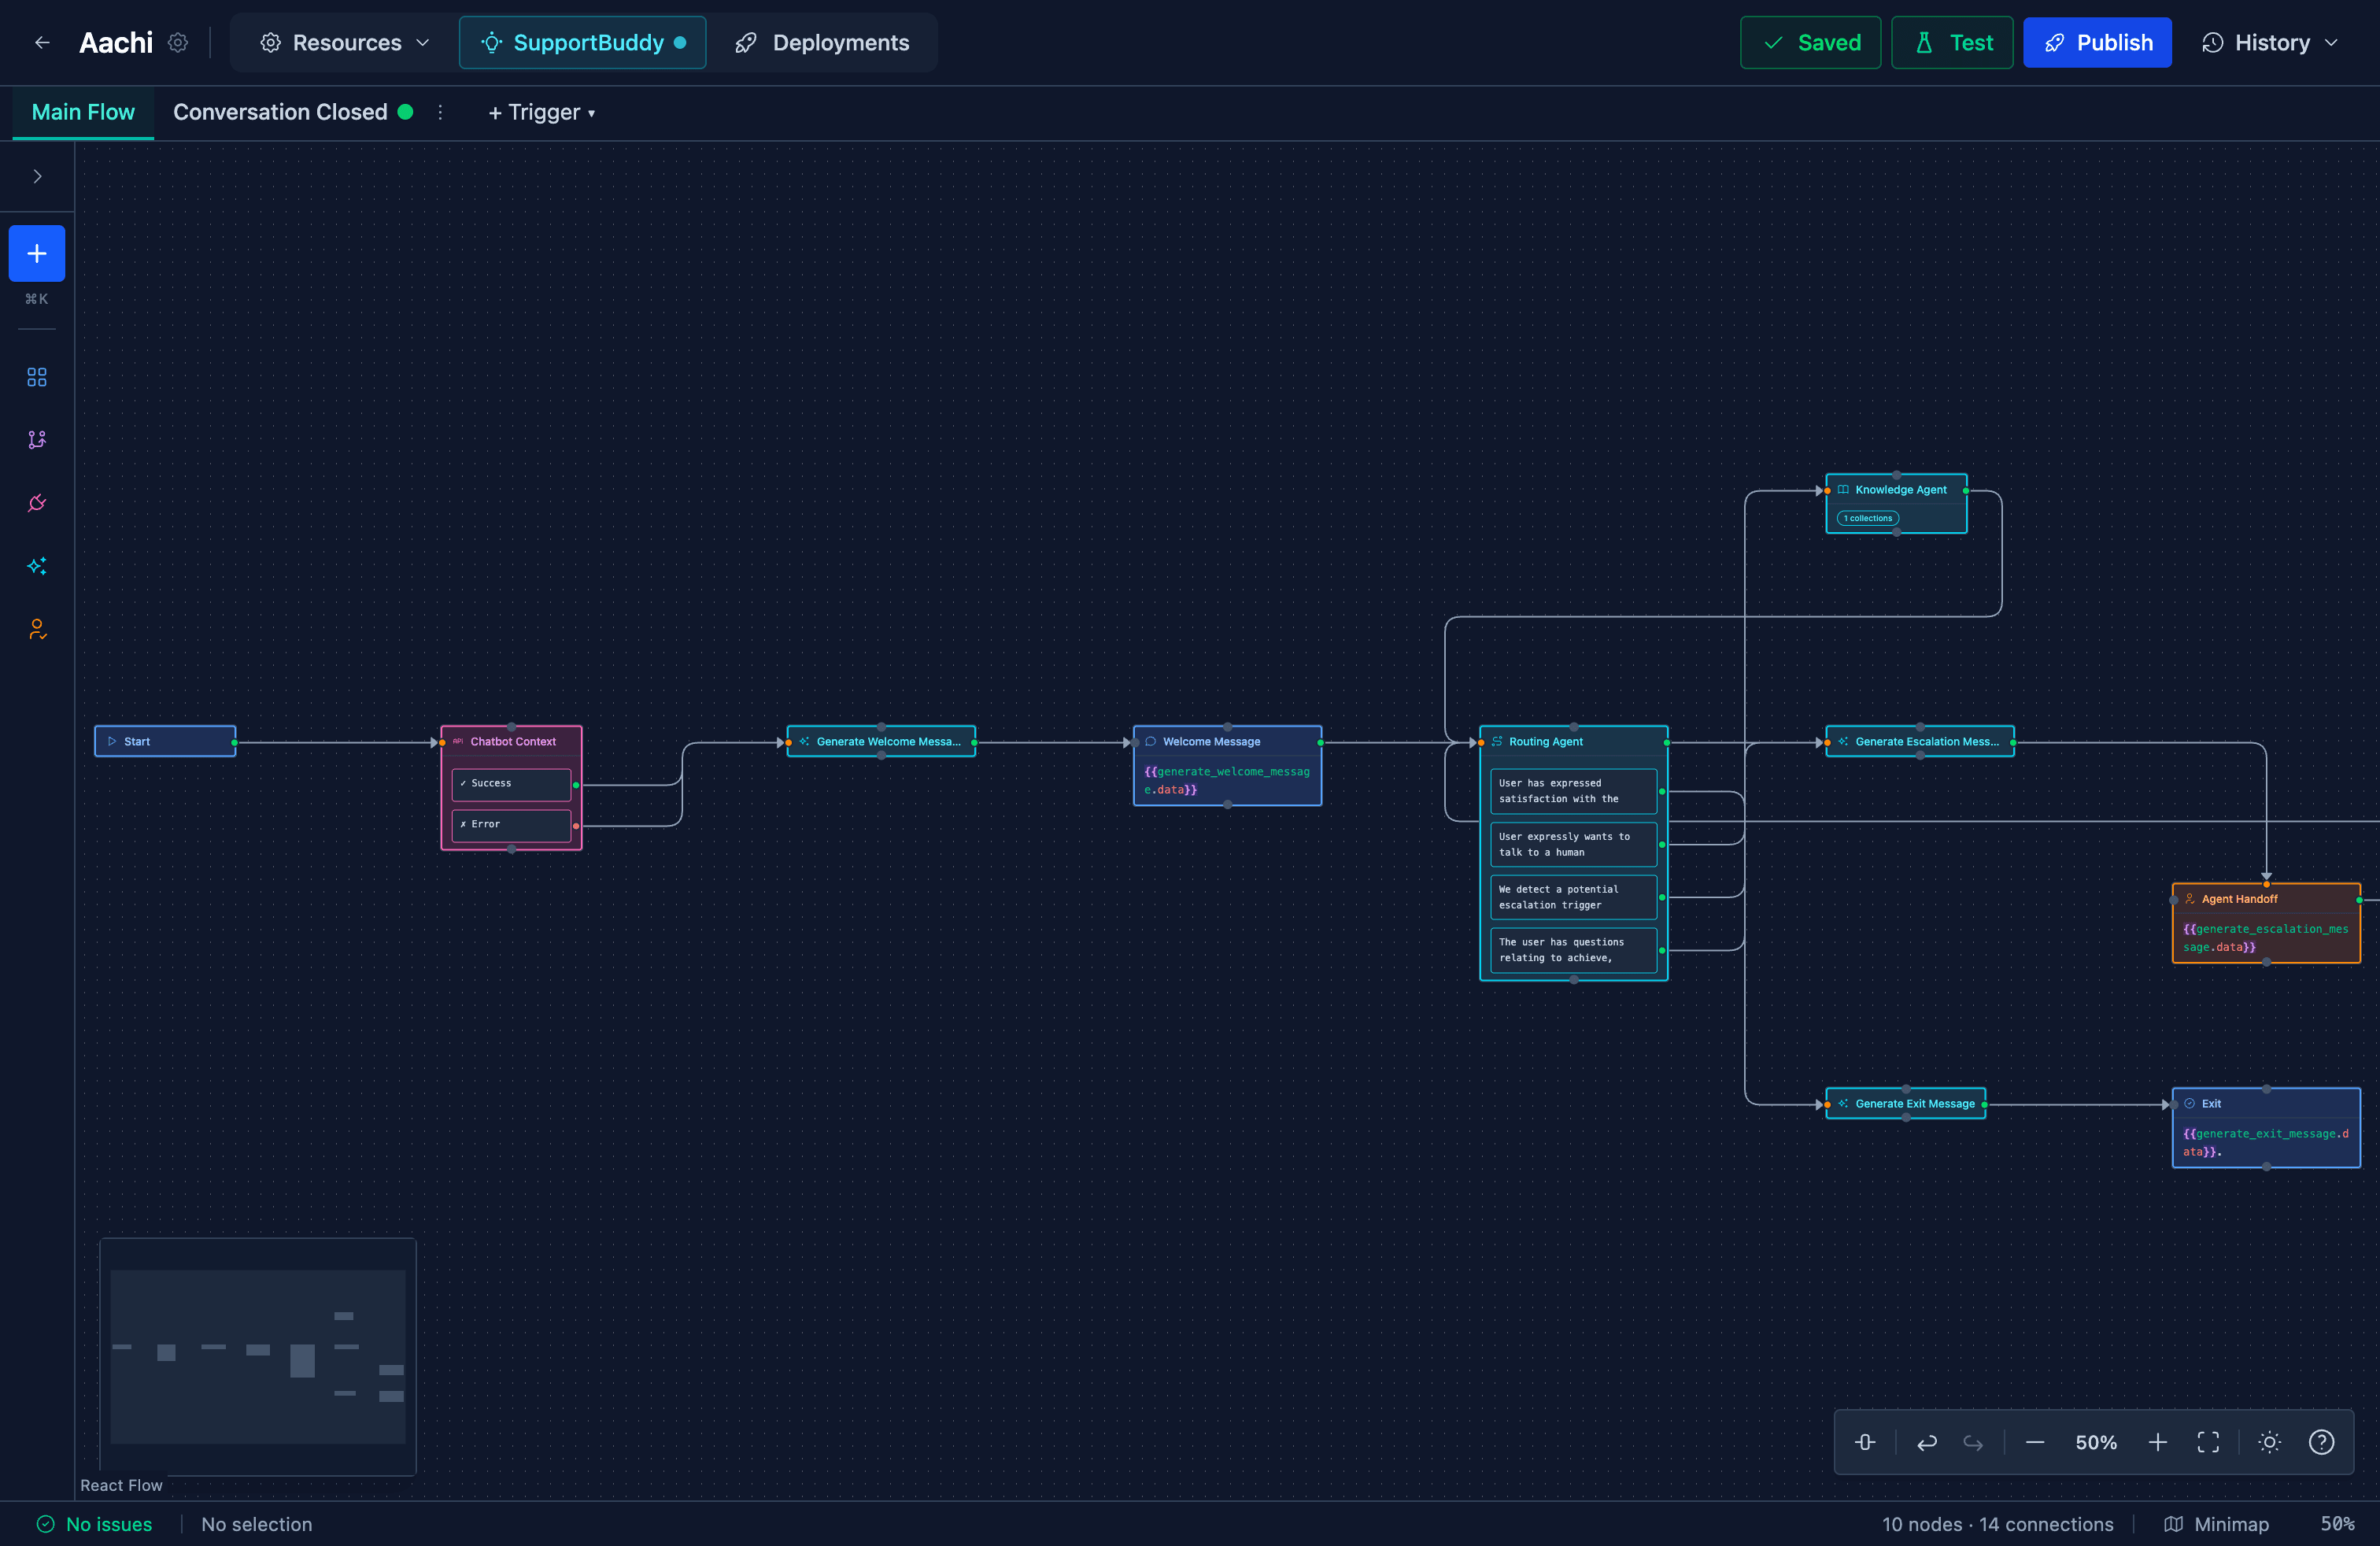Open the four-squares blocks sidebar icon

point(37,377)
